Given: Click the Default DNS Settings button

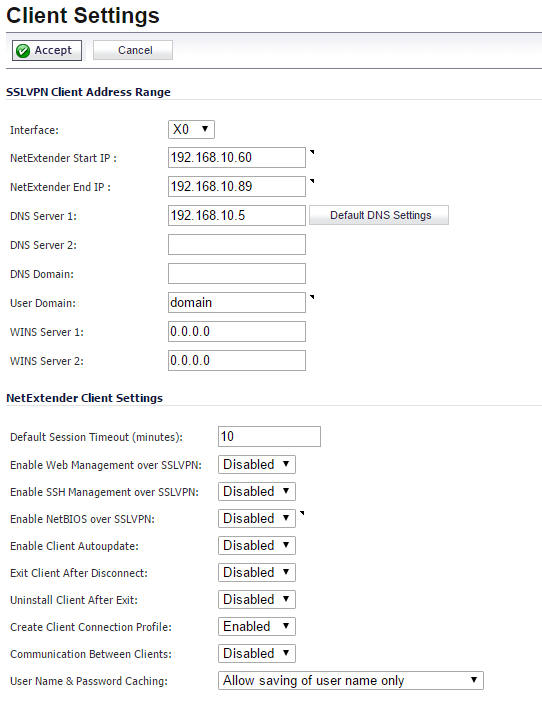Looking at the screenshot, I should click(379, 215).
